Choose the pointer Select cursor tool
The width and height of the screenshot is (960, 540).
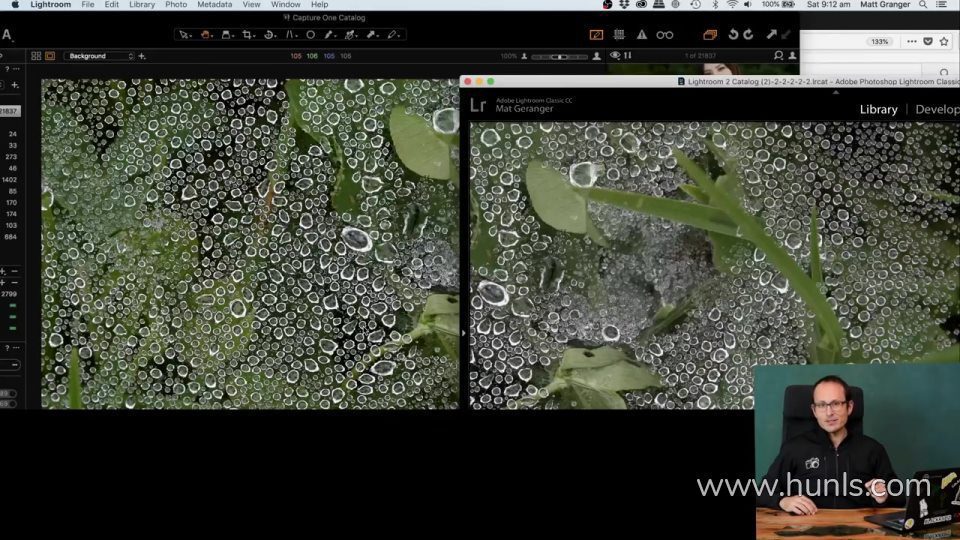pos(184,35)
